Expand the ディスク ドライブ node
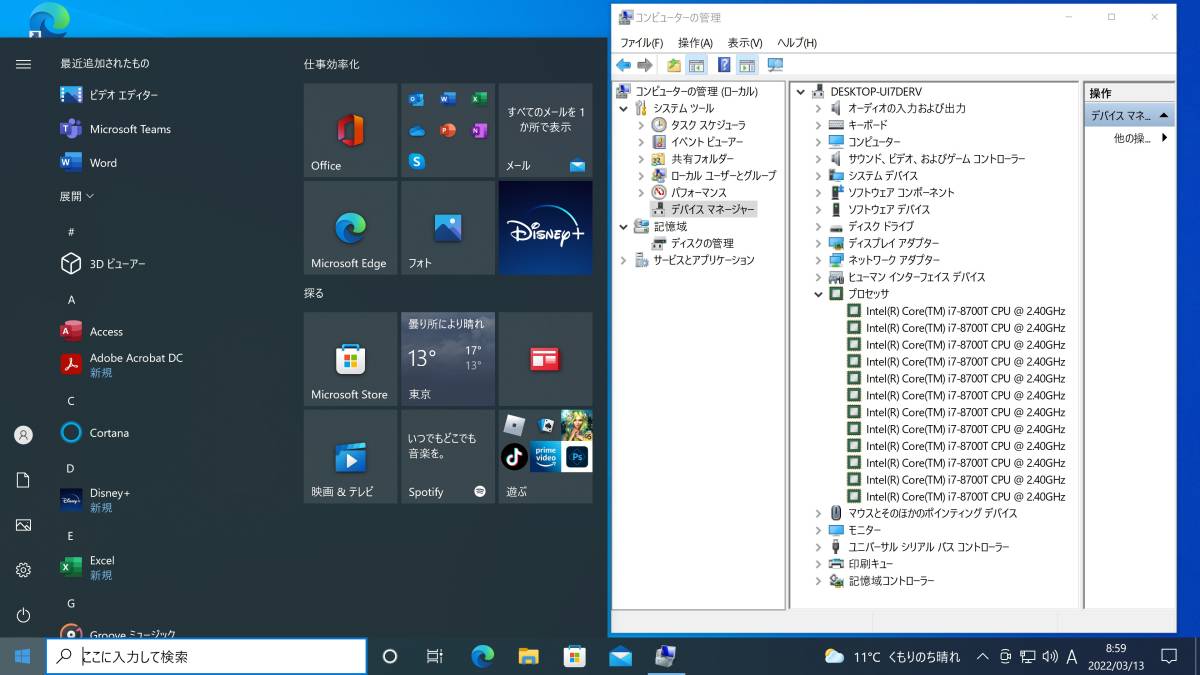Viewport: 1200px width, 675px height. coord(819,227)
